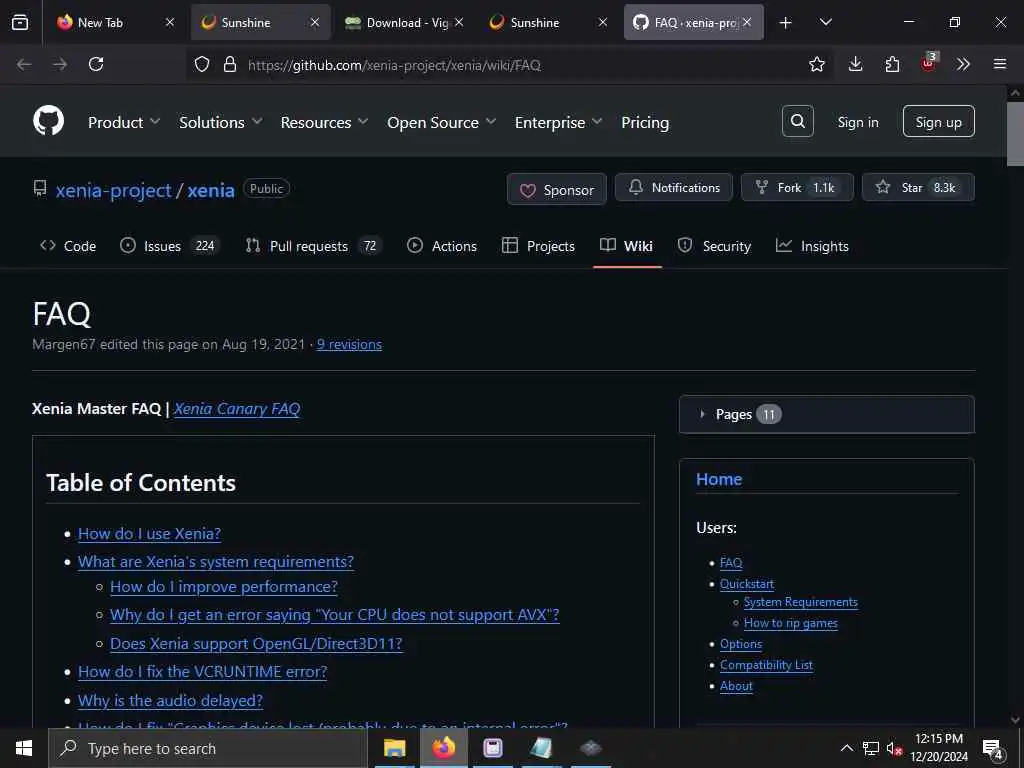The width and height of the screenshot is (1024, 768).
Task: Open a new browser tab with plus
Action: click(786, 23)
